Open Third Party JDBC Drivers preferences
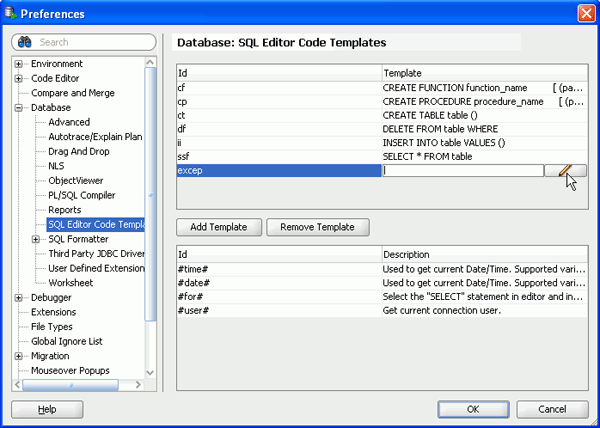The height and width of the screenshot is (428, 600). point(96,254)
